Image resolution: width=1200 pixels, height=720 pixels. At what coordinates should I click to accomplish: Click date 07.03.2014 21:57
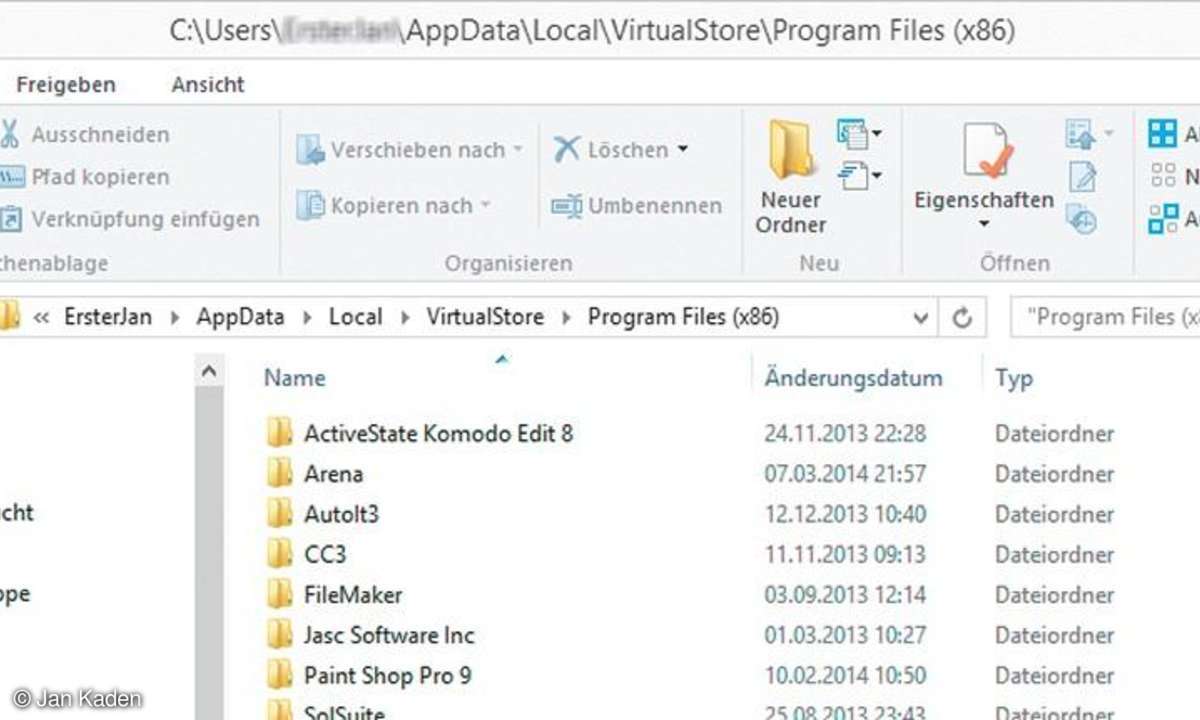(845, 473)
